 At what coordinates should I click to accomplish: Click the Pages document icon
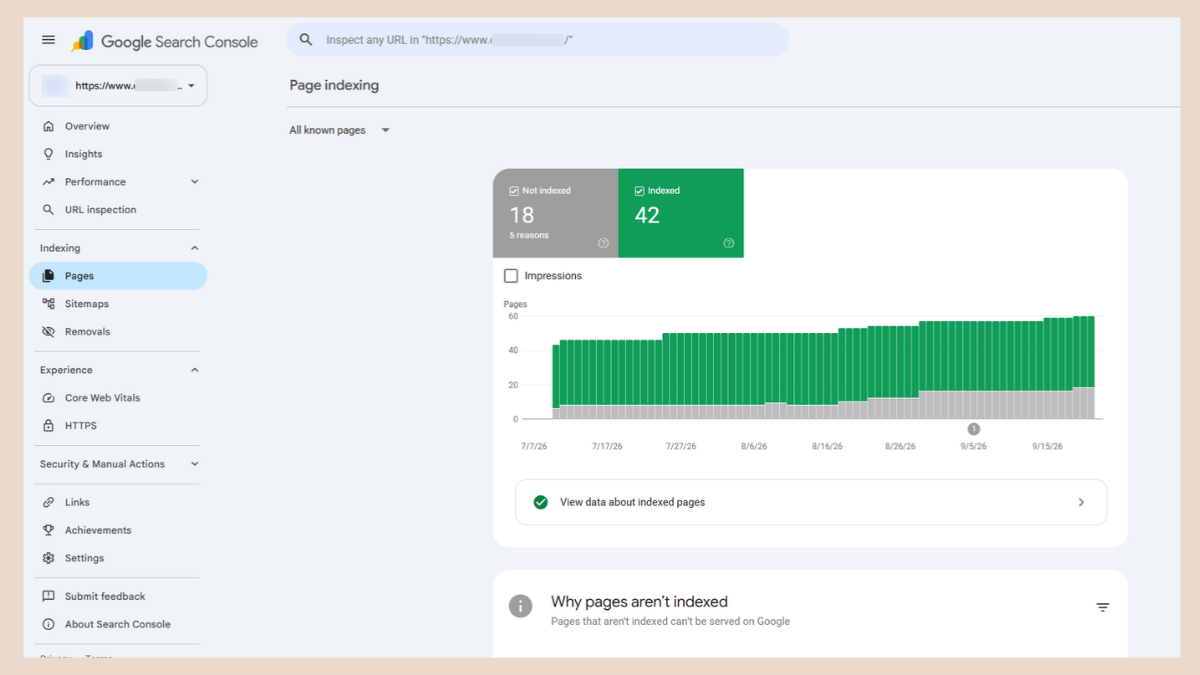point(48,276)
